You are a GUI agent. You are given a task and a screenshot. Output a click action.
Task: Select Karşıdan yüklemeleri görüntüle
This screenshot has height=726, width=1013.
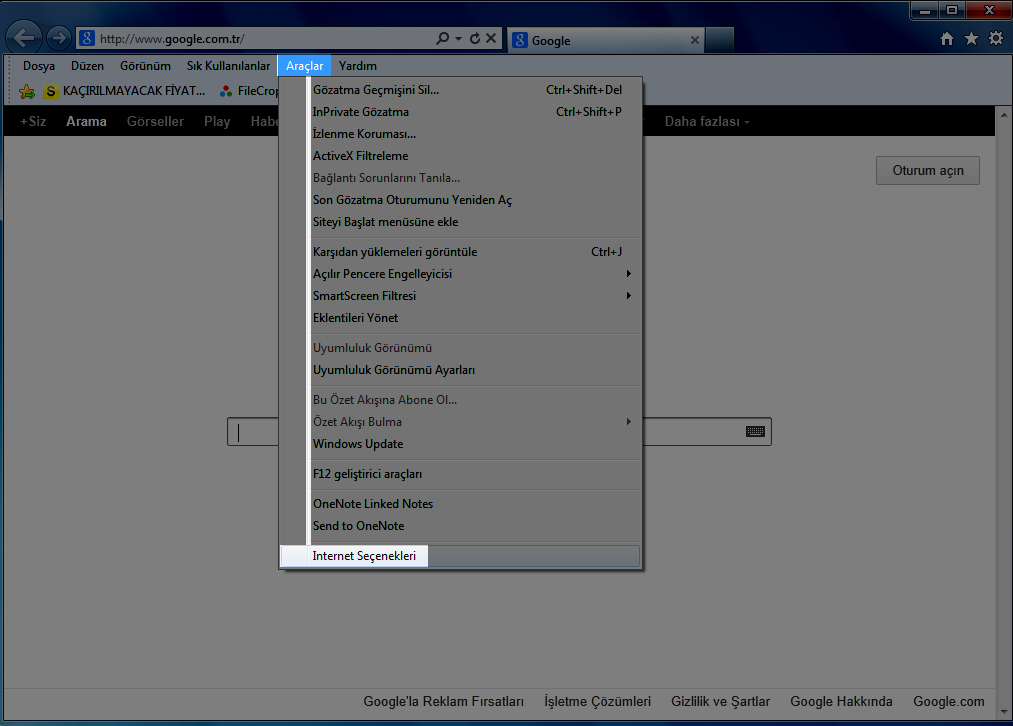tap(461, 252)
